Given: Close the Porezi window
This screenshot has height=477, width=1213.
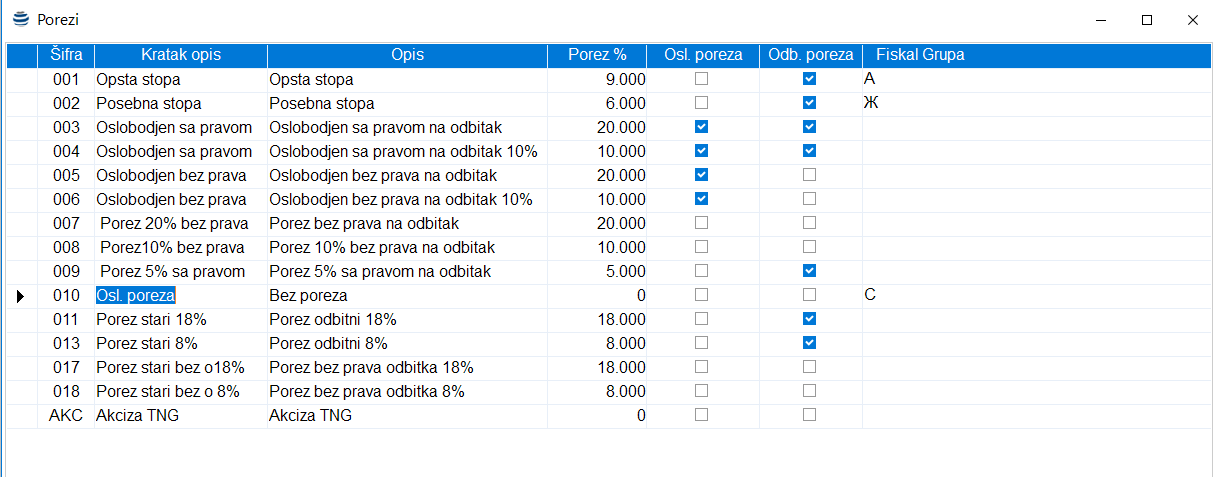Looking at the screenshot, I should point(1192,19).
